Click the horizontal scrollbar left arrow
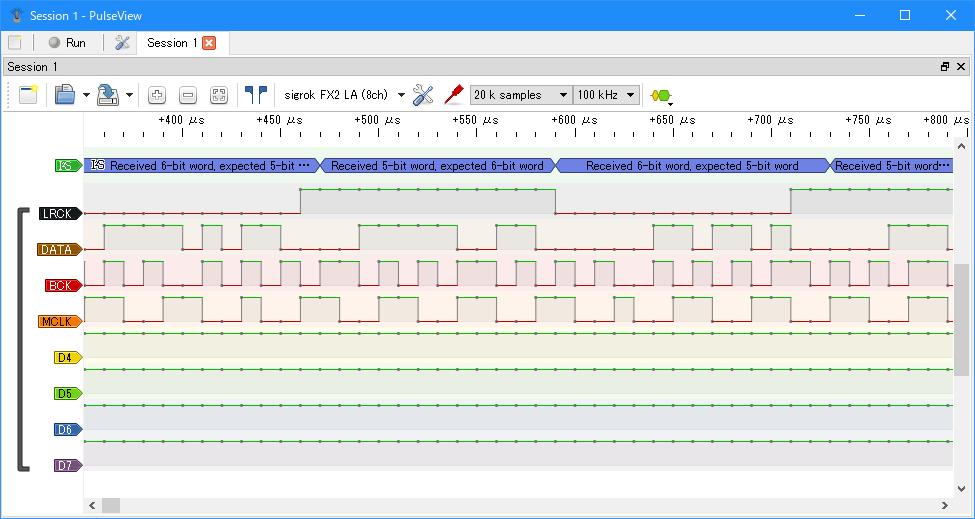This screenshot has height=519, width=975. 92,505
